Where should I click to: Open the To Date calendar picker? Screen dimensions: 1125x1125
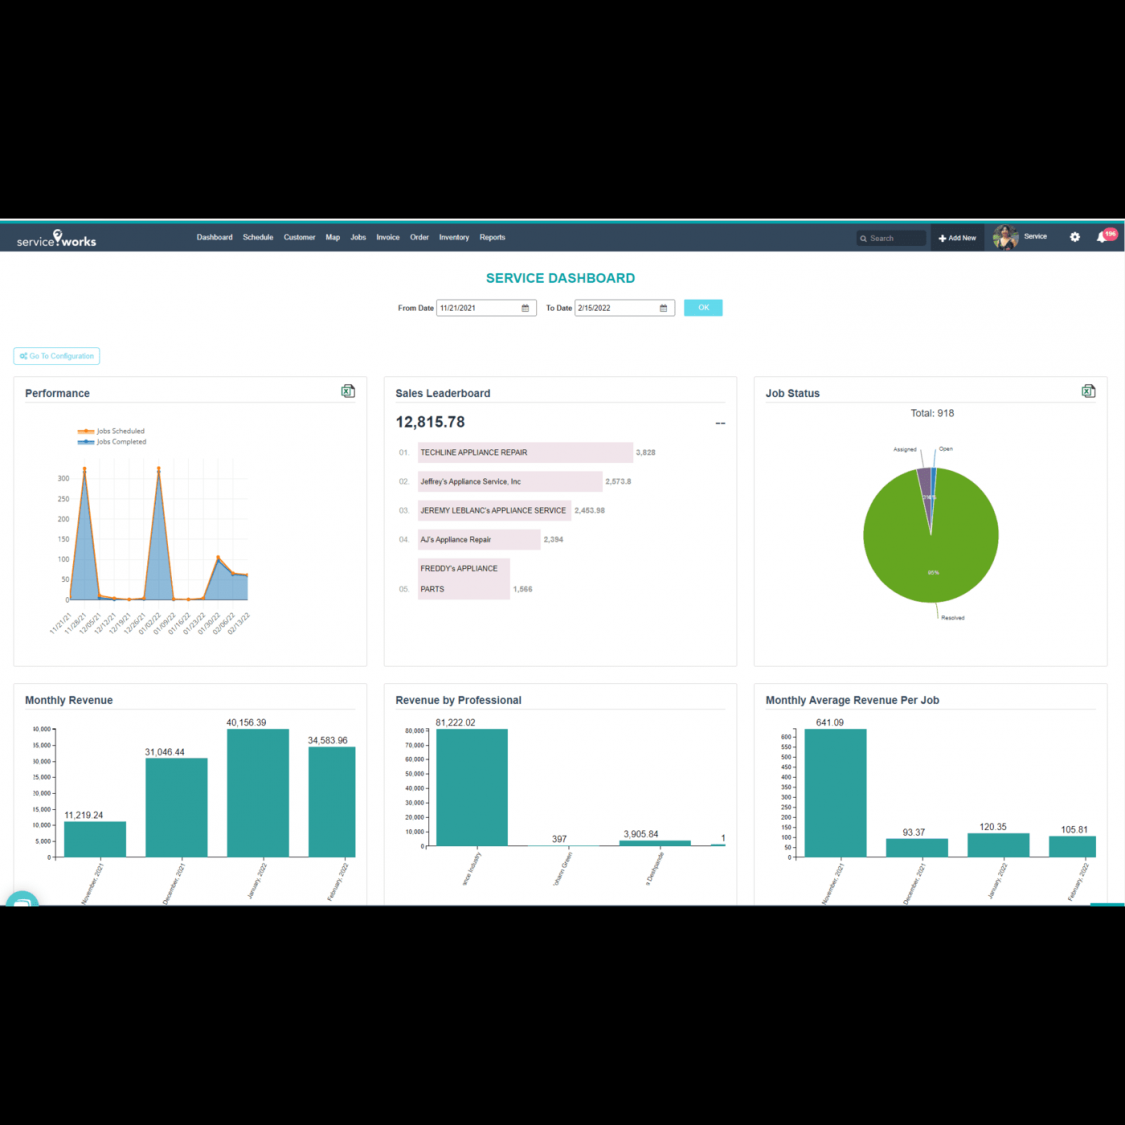663,308
